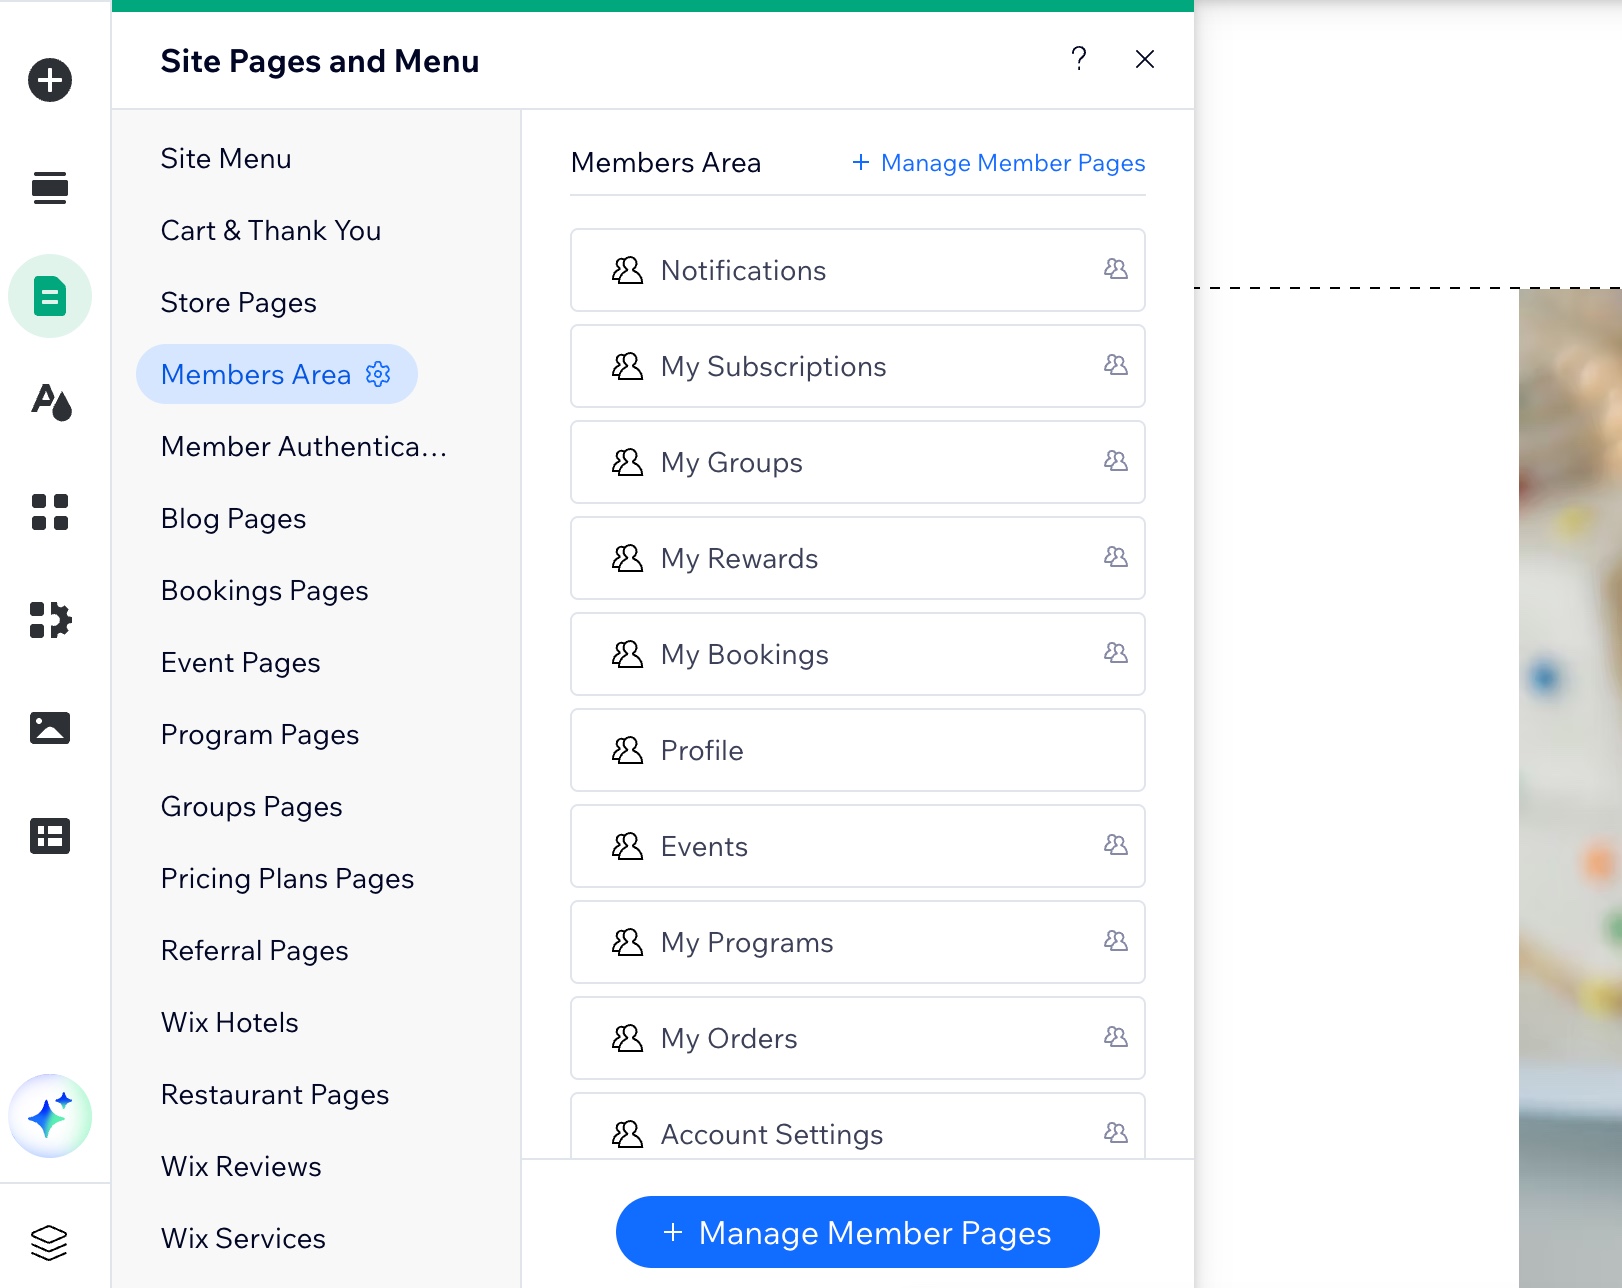Select Referral Pages category
The width and height of the screenshot is (1622, 1288).
tap(255, 950)
